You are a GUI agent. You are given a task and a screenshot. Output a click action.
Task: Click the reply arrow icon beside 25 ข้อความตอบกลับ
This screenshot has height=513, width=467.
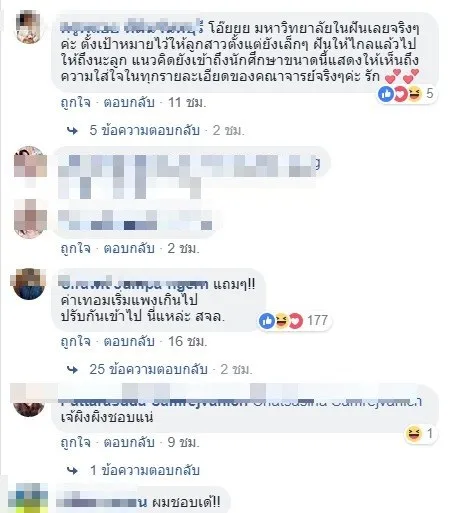[x=72, y=369]
